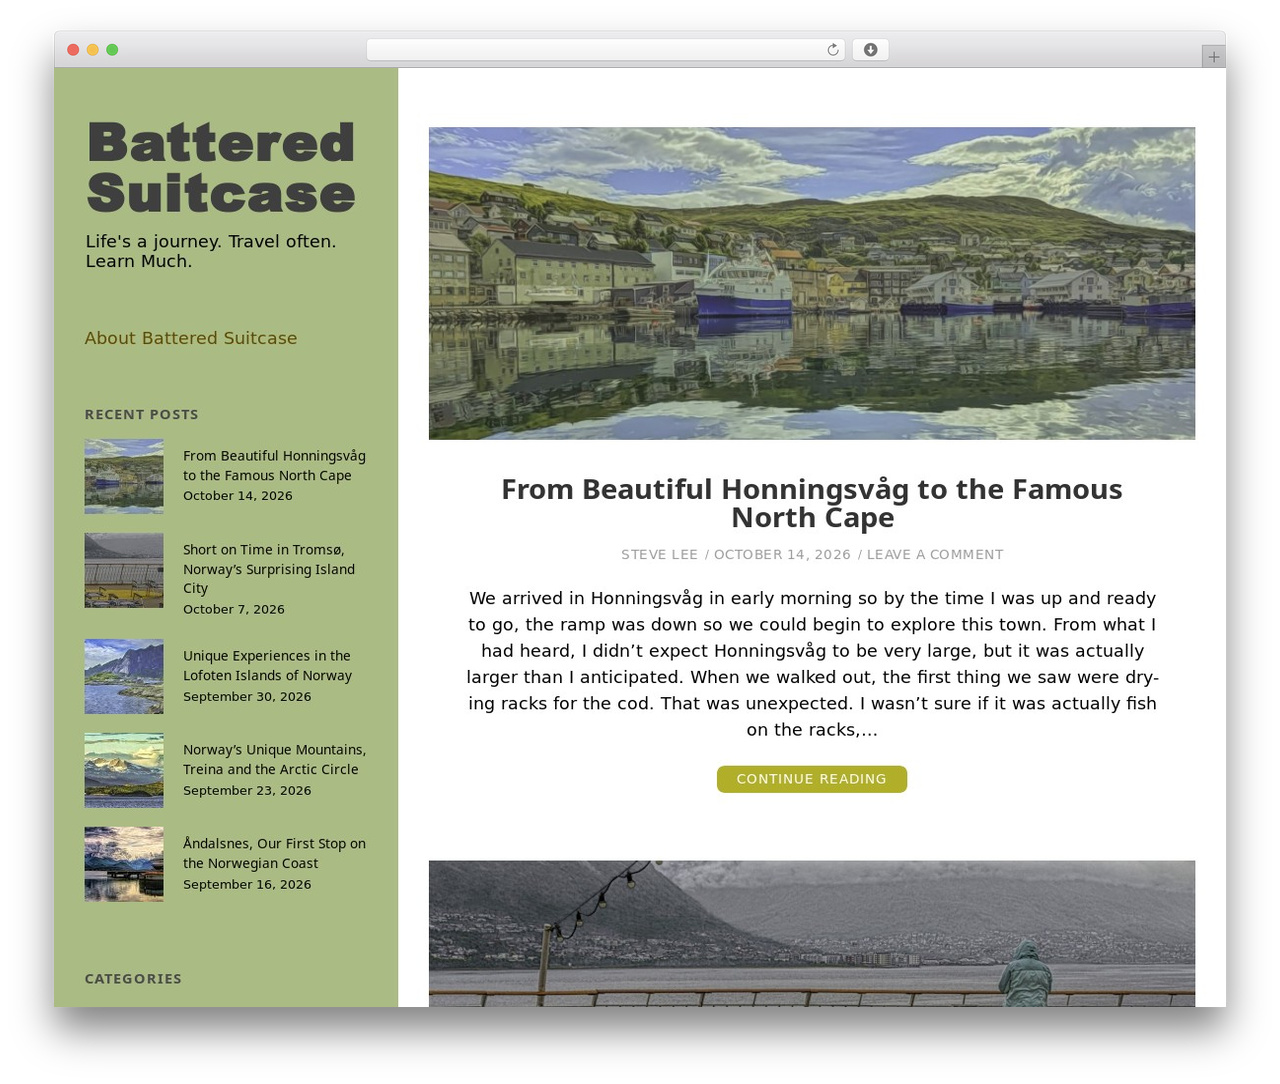The width and height of the screenshot is (1280, 1084).
Task: Click the browser address bar
Action: [605, 50]
